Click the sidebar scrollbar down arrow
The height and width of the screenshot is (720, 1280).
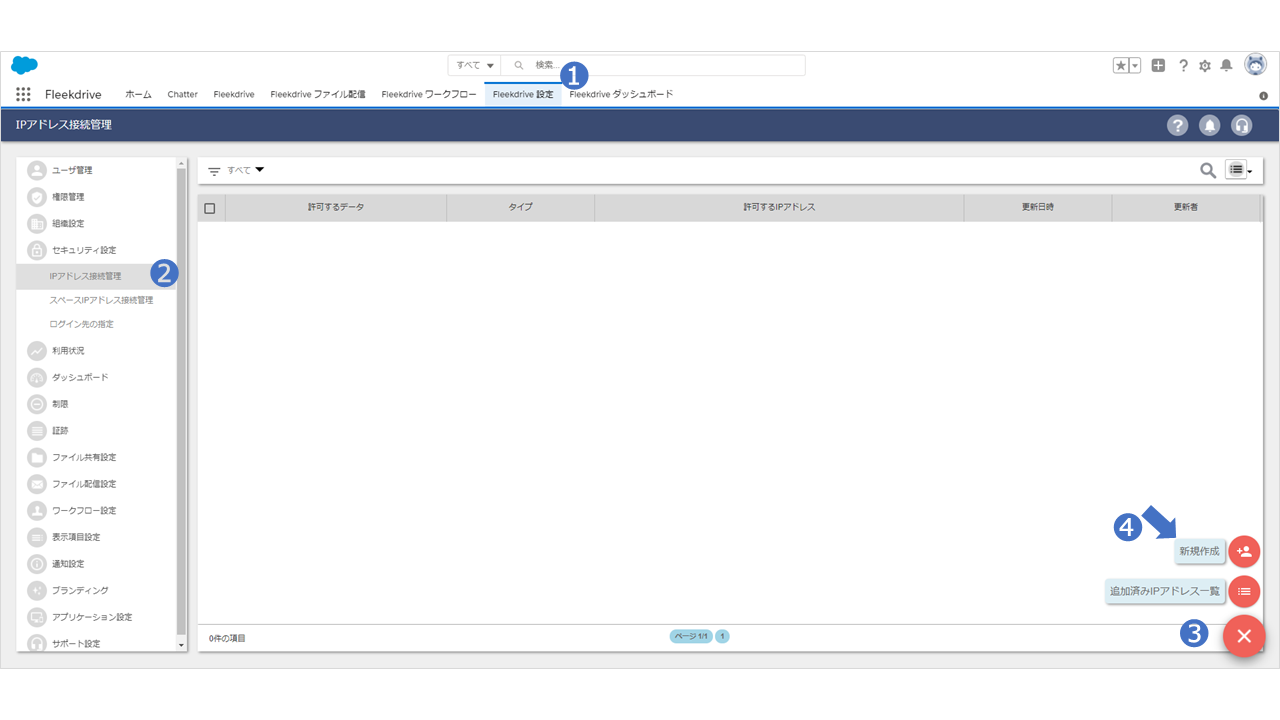(181, 646)
